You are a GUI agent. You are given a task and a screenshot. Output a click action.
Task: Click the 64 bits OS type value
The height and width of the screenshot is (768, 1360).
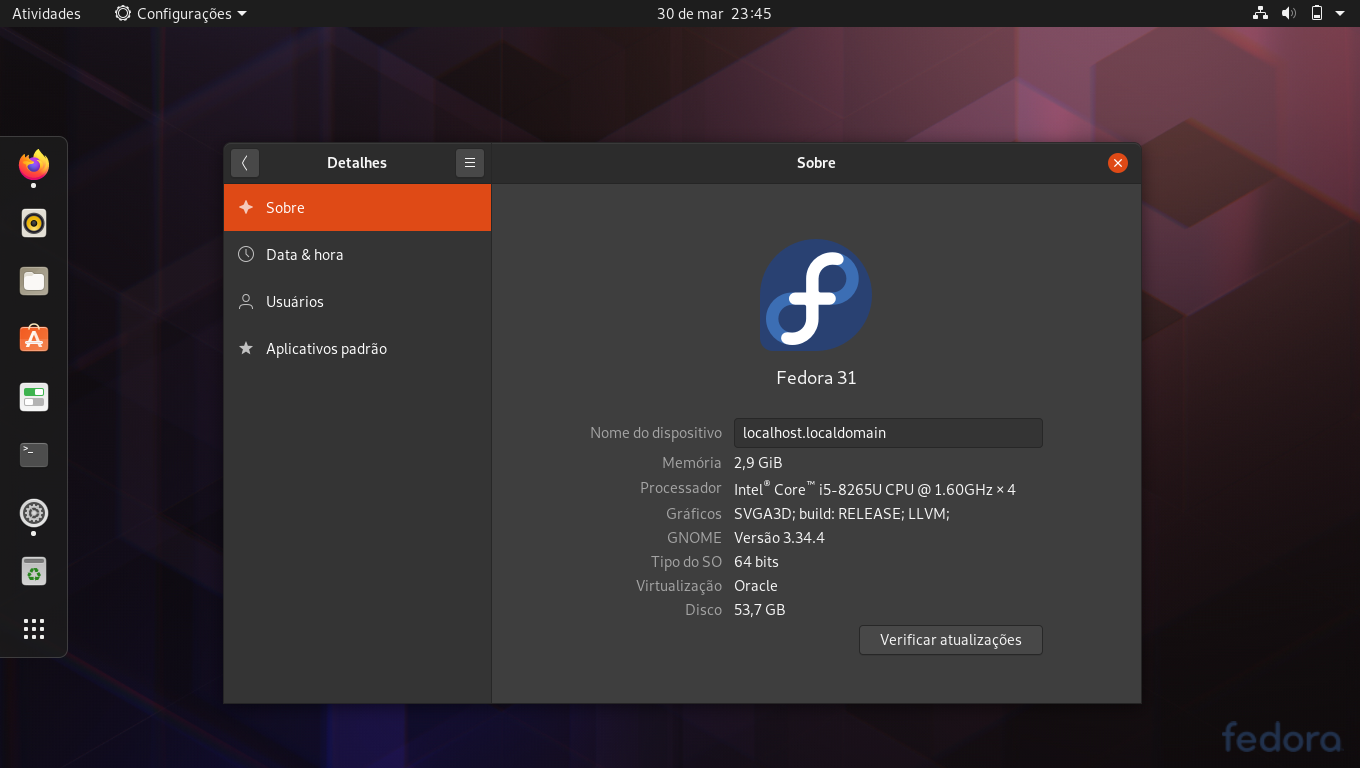click(756, 562)
